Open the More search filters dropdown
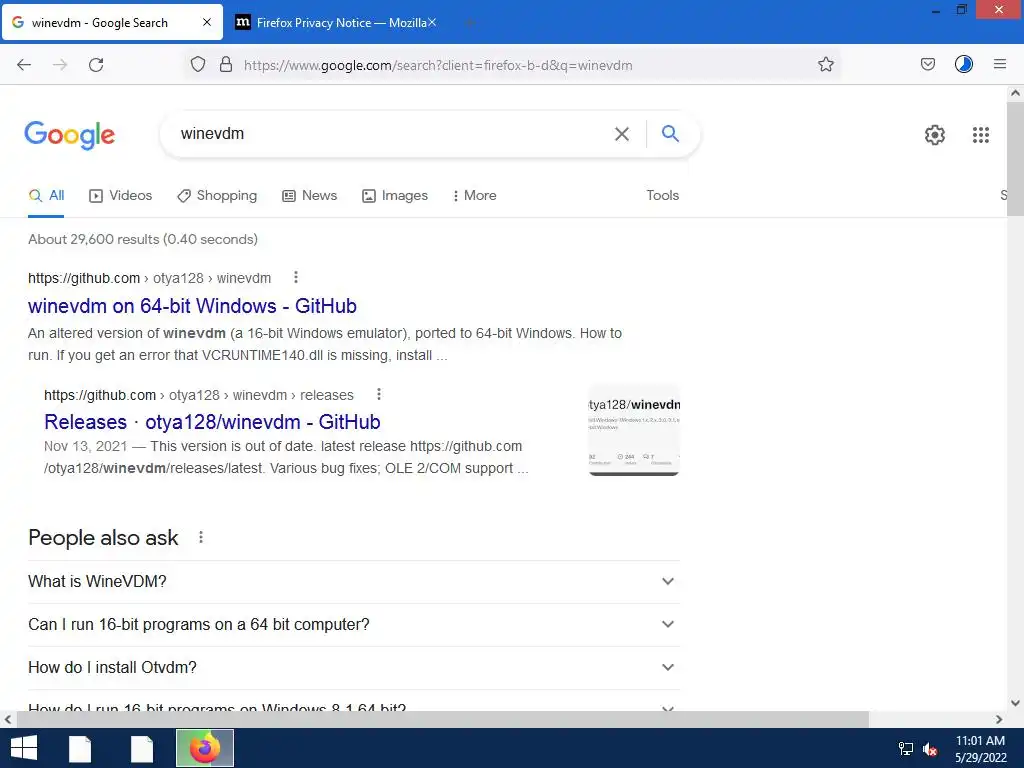 point(474,195)
